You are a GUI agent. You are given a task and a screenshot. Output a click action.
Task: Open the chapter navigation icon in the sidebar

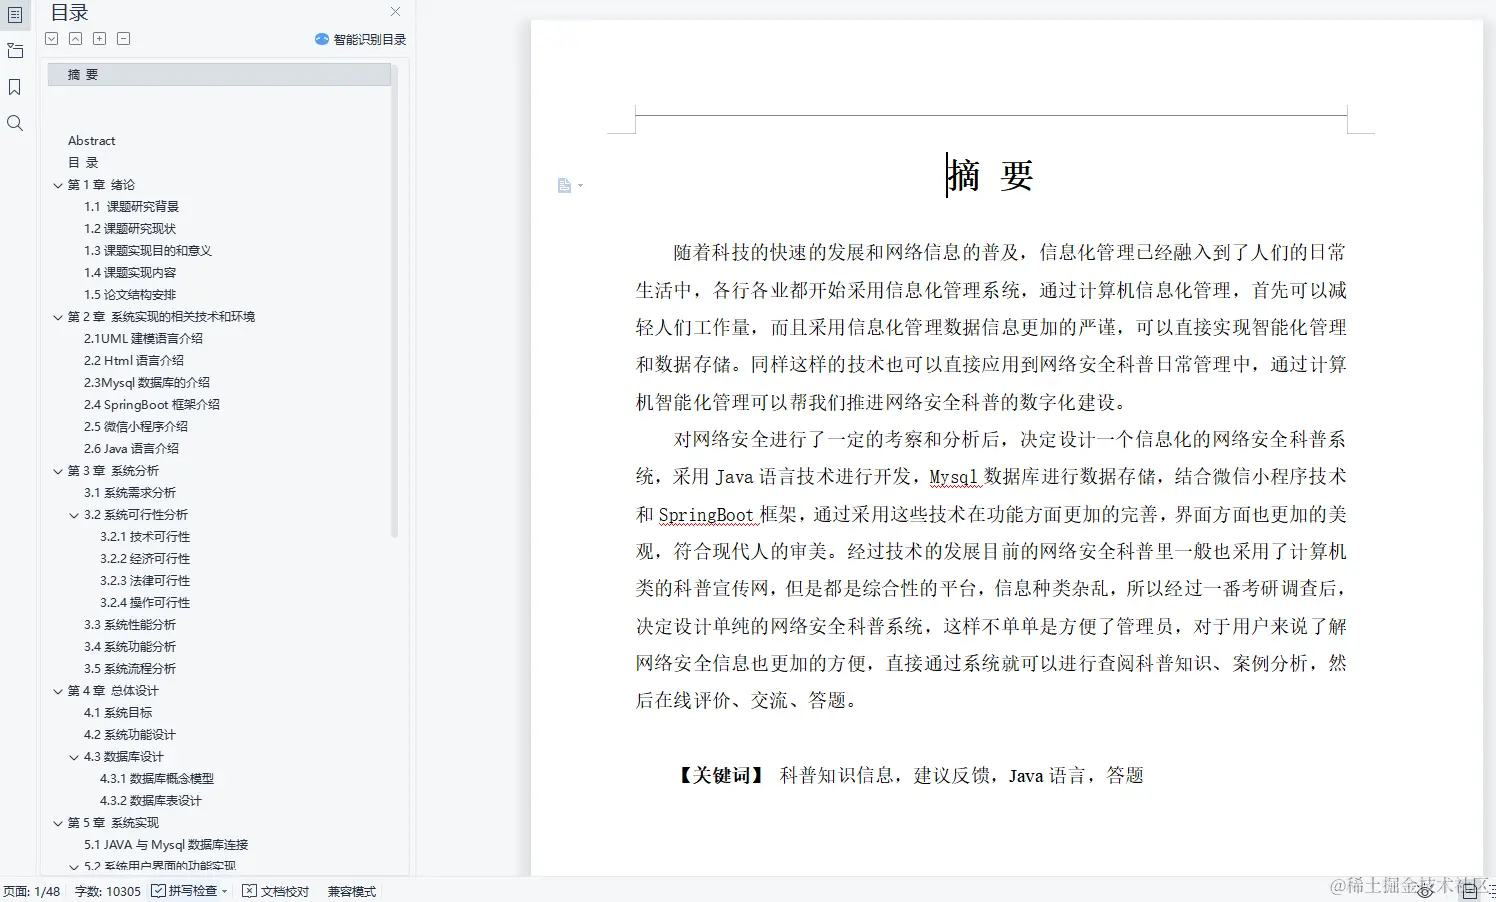15,50
